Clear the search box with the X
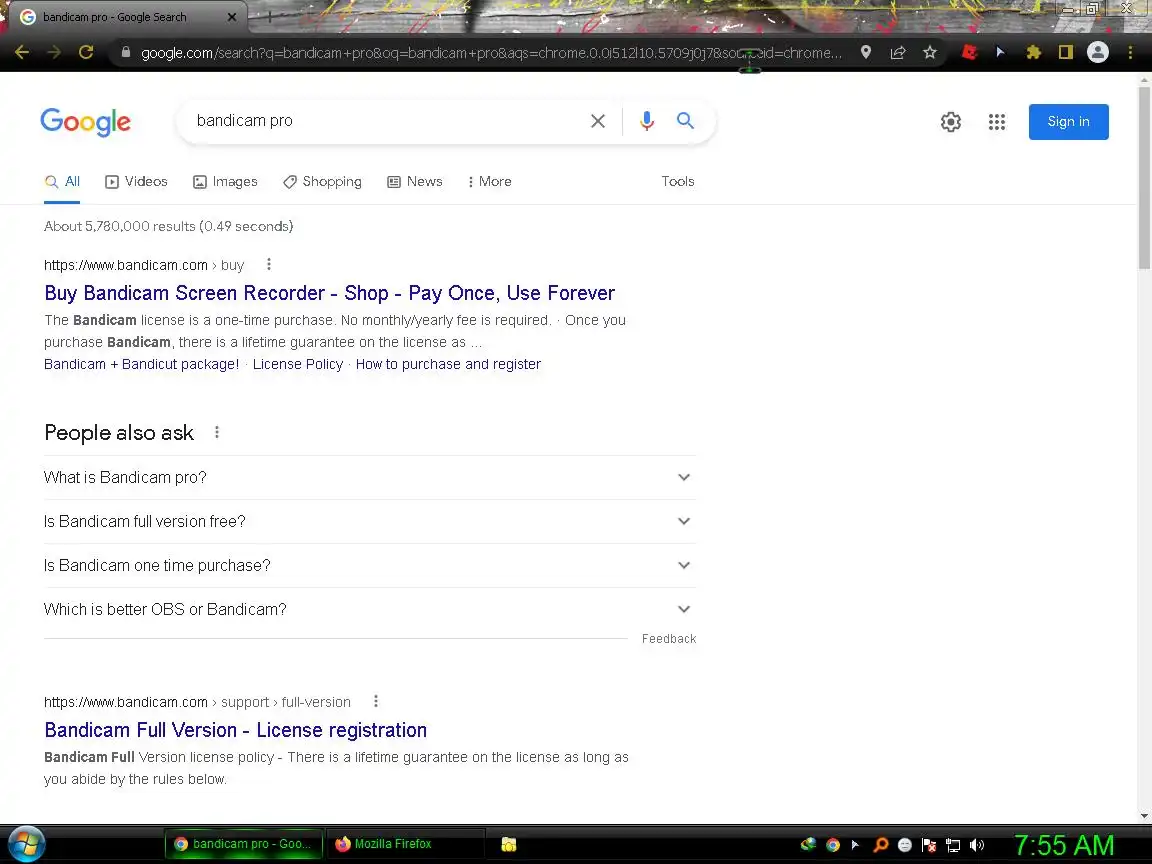This screenshot has height=864, width=1152. 598,121
